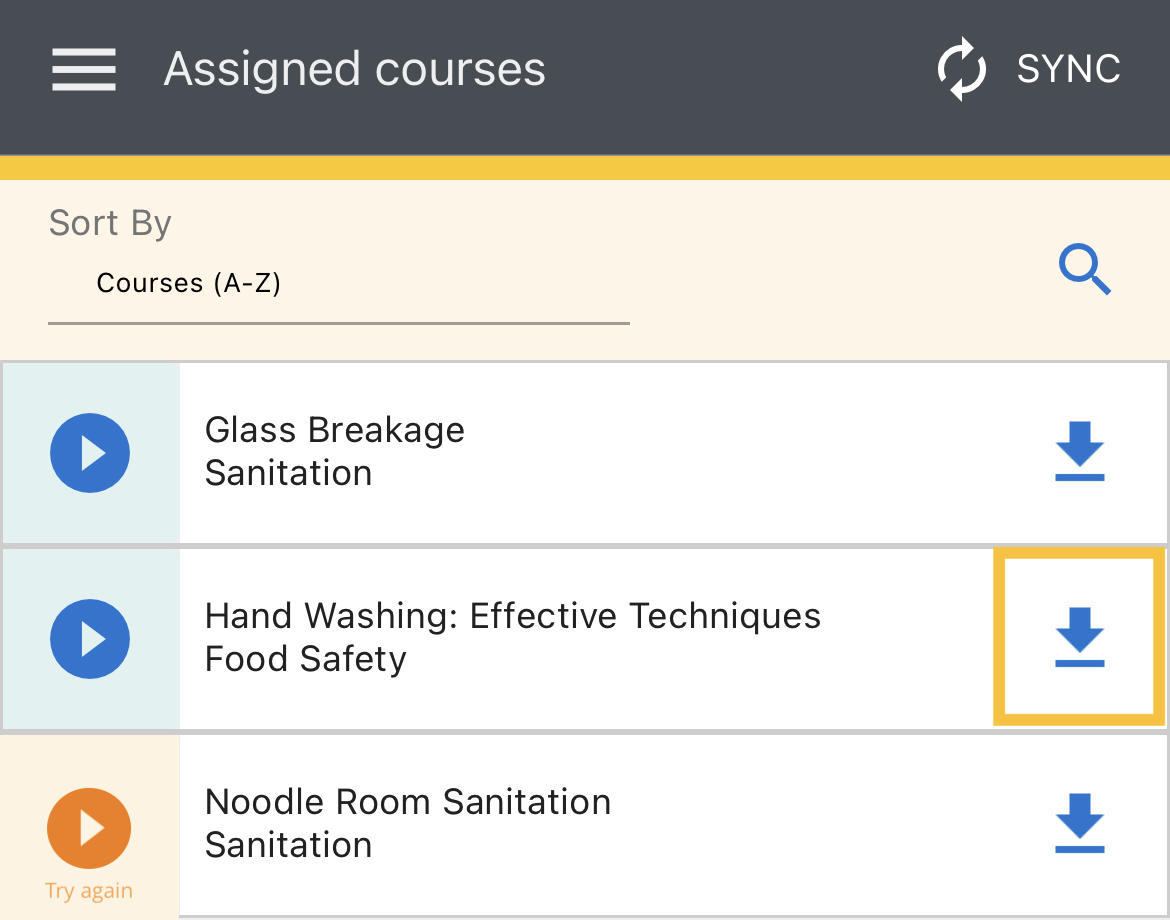Click the circular sync arrows icon
Viewport: 1170px width, 920px height.
(961, 69)
